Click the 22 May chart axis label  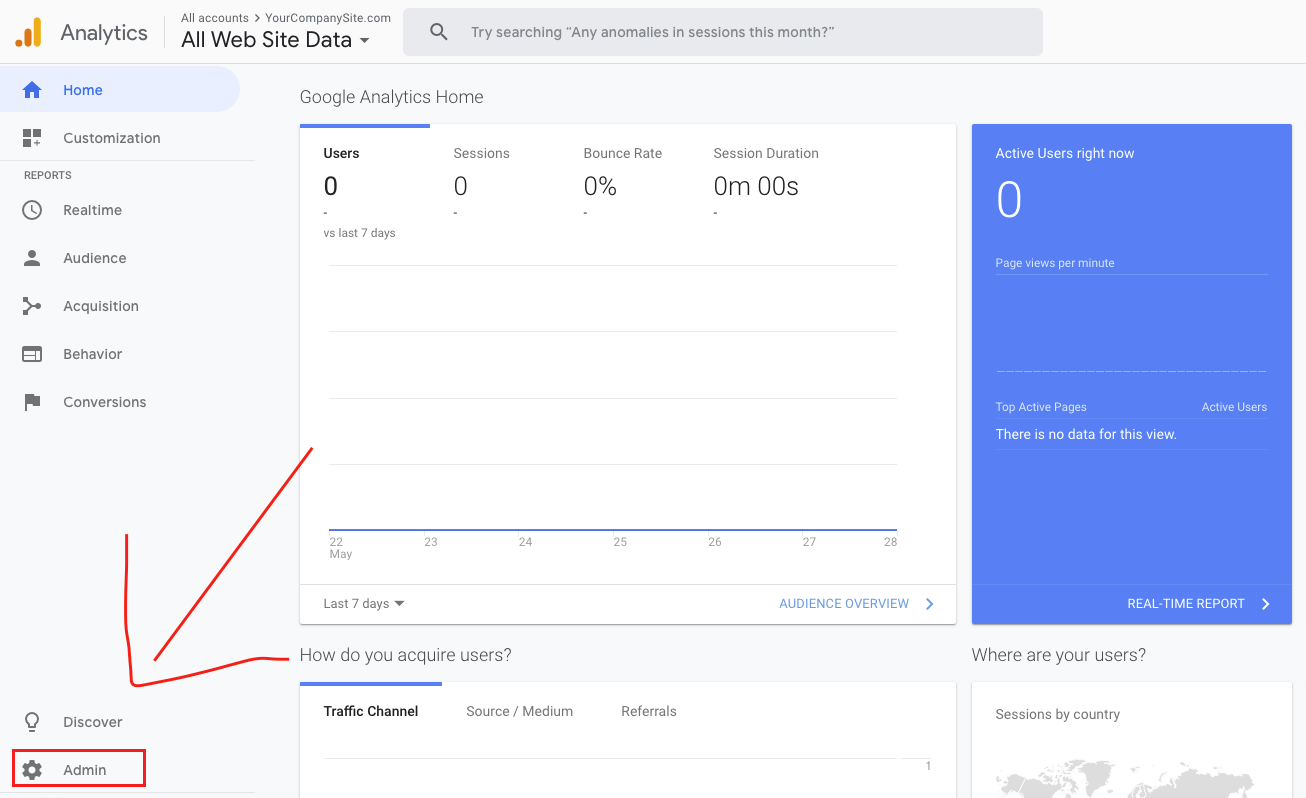coord(340,547)
